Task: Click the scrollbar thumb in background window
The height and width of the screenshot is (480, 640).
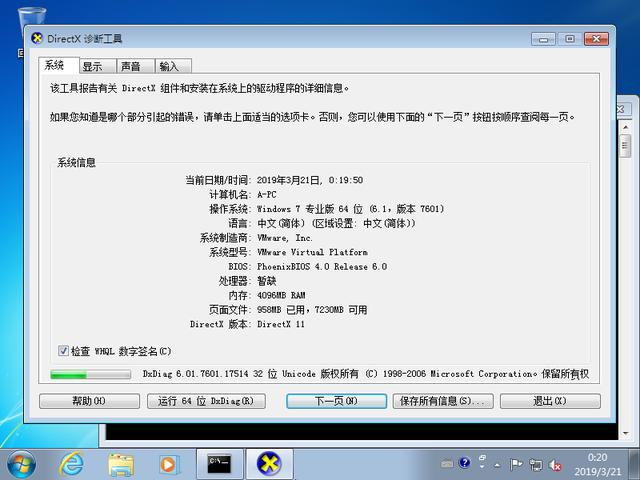Action: pyautogui.click(x=625, y=146)
